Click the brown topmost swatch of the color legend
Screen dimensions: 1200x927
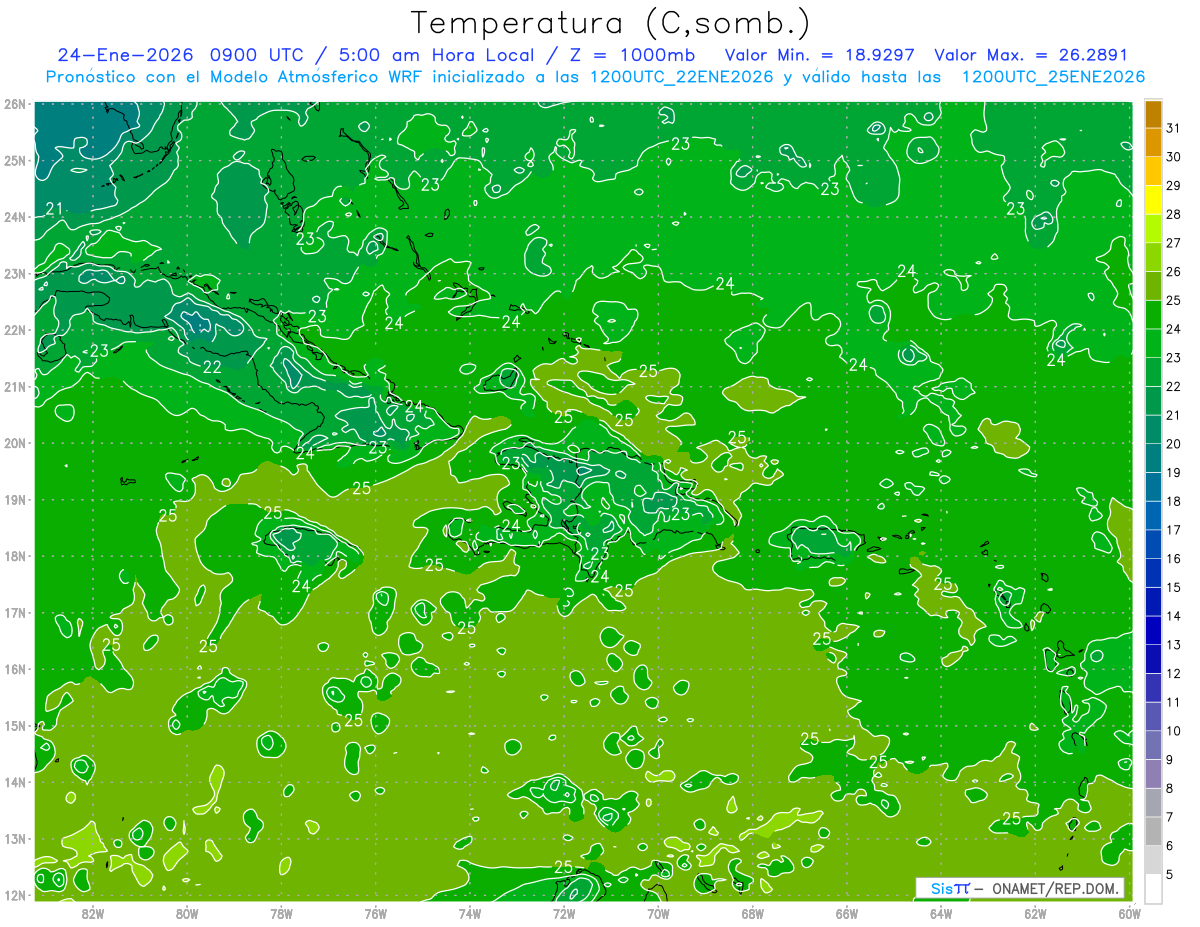(x=1153, y=115)
